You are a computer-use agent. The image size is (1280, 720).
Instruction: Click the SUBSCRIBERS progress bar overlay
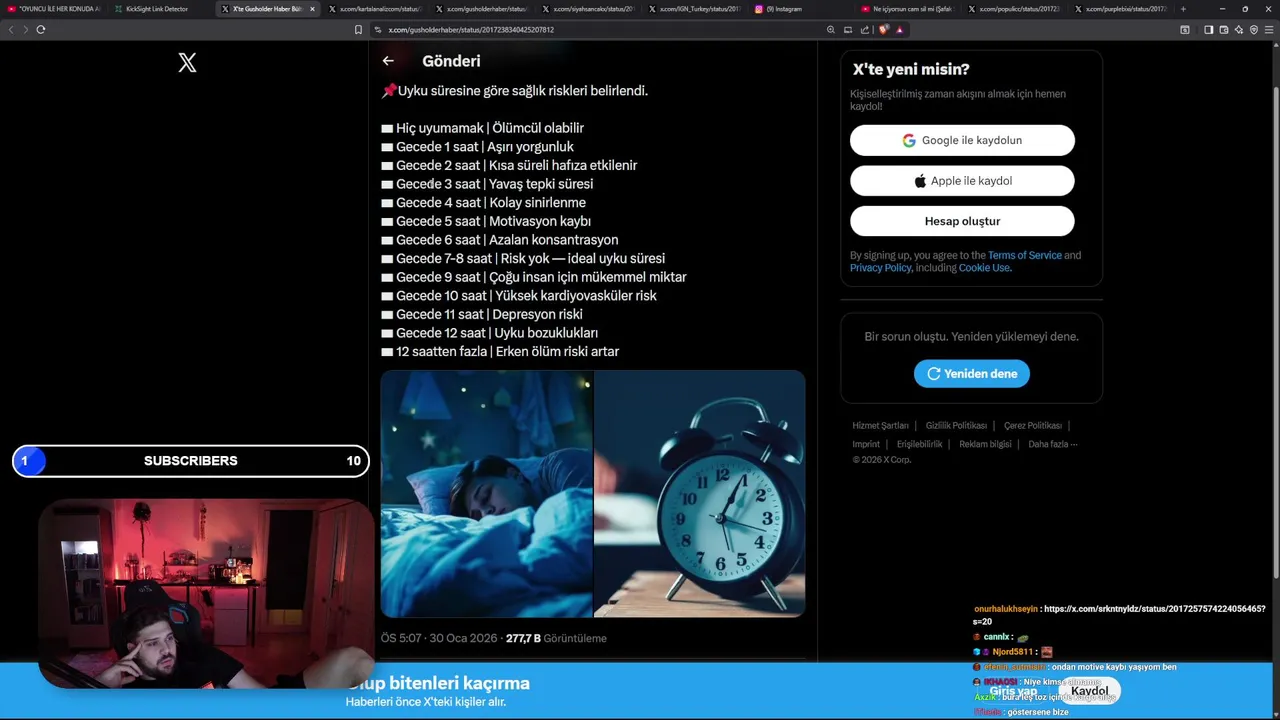click(191, 461)
